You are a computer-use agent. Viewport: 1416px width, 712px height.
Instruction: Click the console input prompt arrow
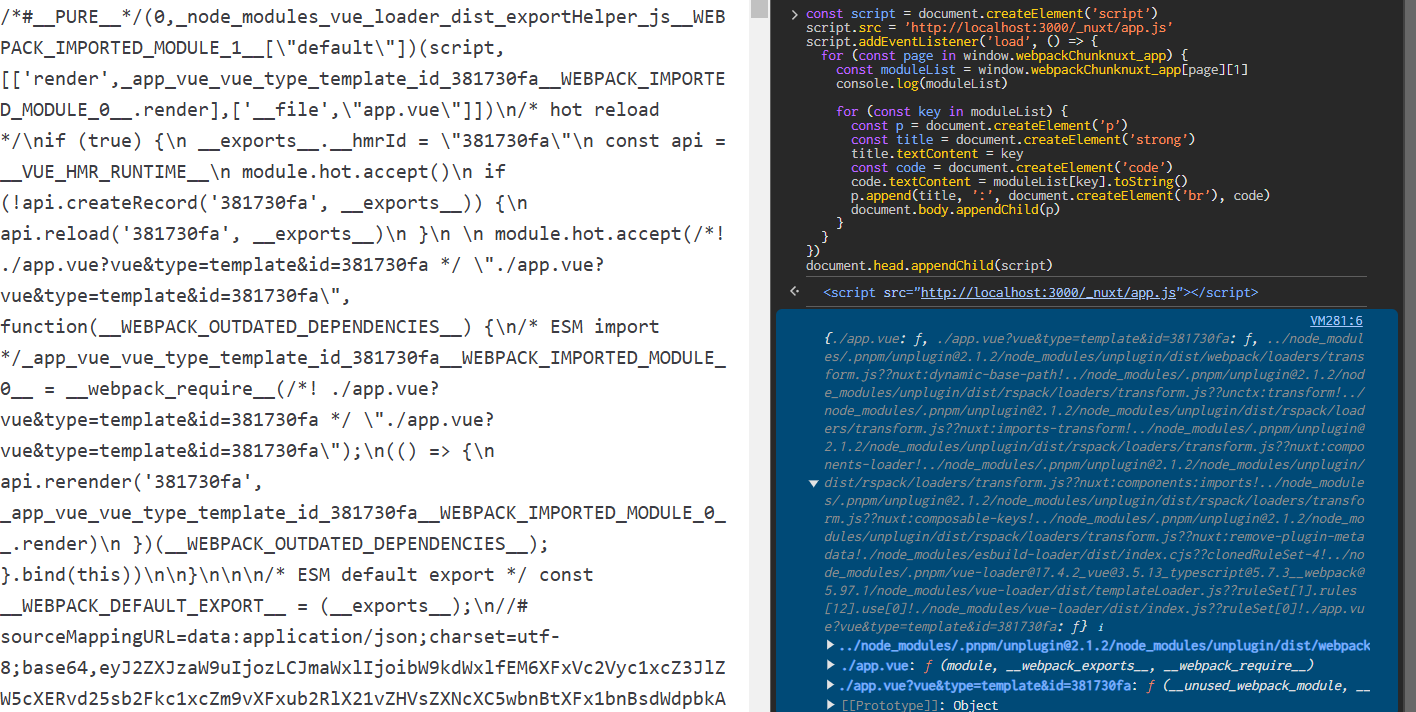tap(794, 14)
